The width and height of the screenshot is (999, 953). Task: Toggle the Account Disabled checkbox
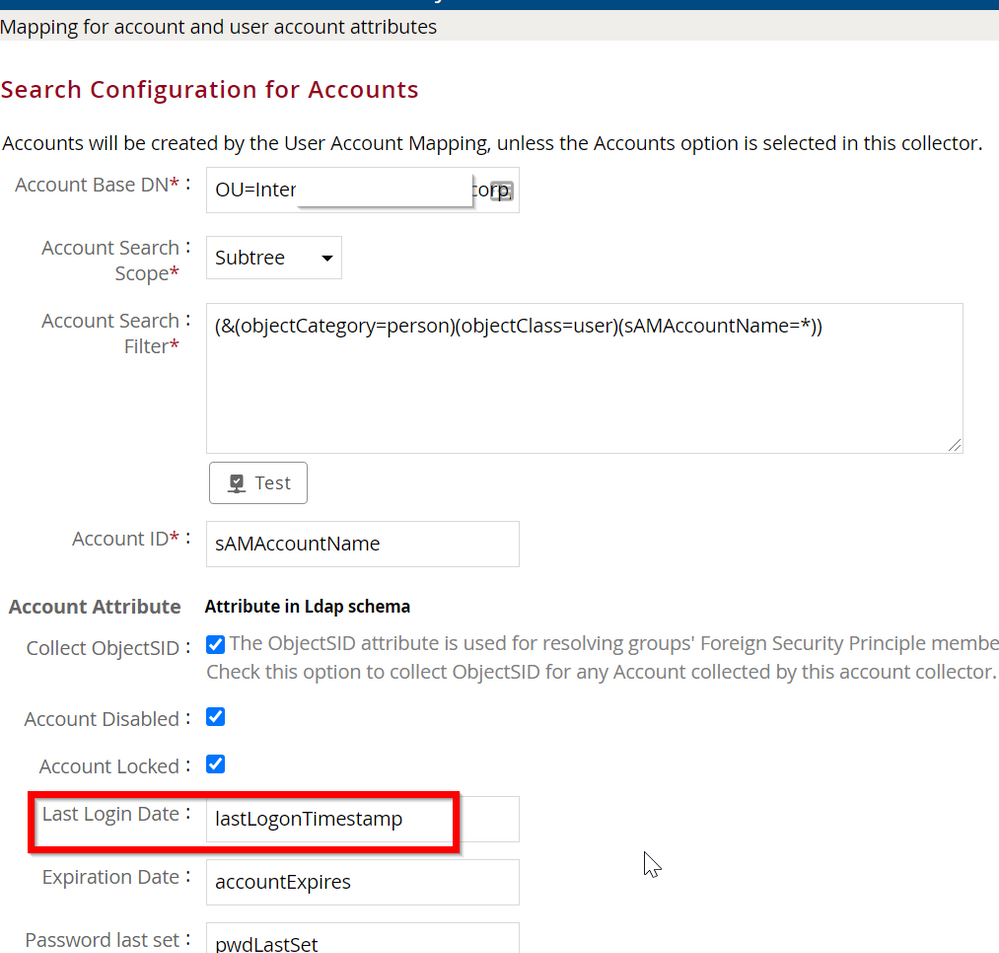tap(215, 717)
